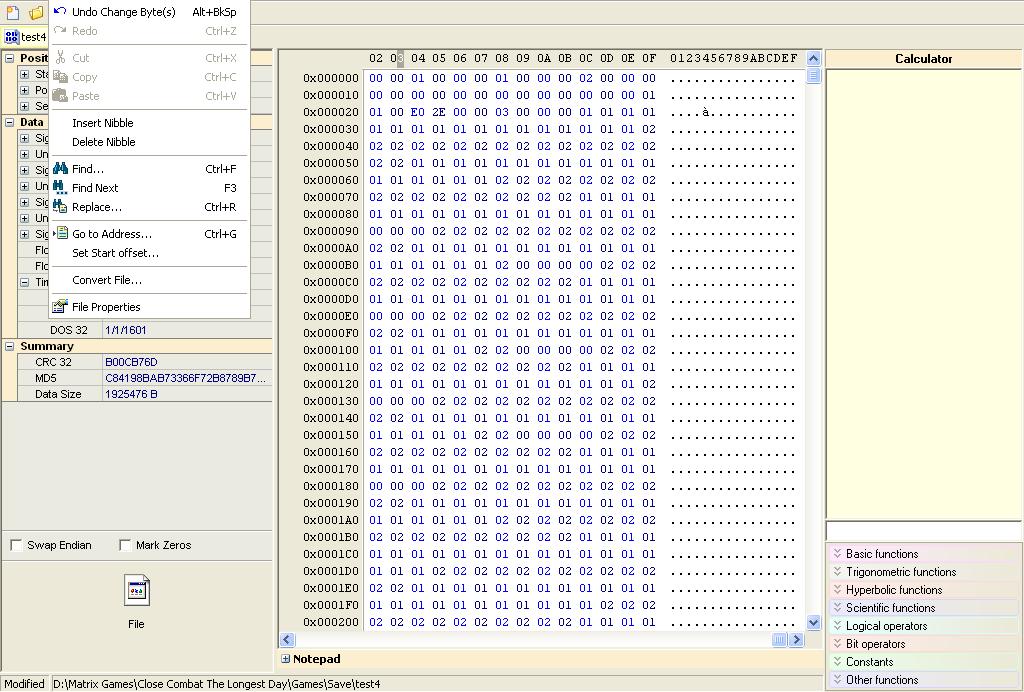
Task: Expand Basic functions in Calculator
Action: click(924, 554)
